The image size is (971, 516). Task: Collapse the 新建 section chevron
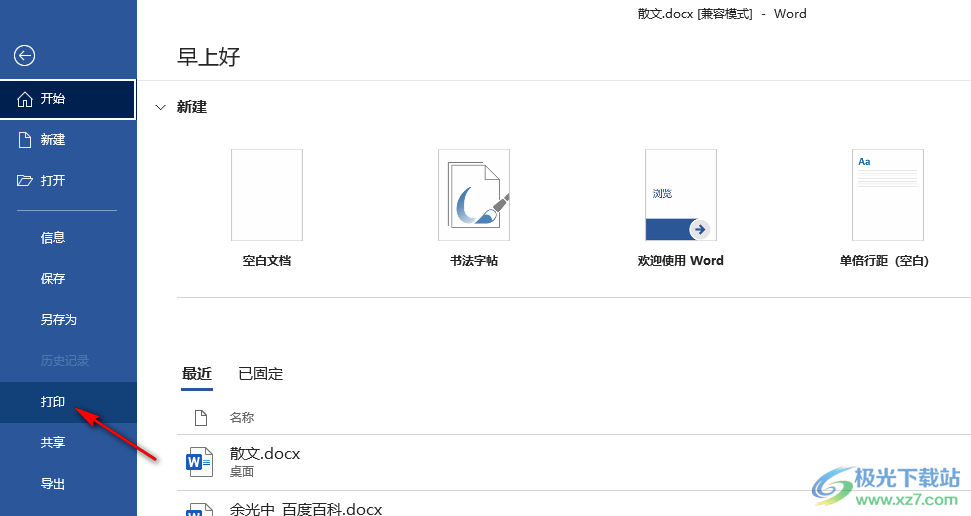point(161,107)
